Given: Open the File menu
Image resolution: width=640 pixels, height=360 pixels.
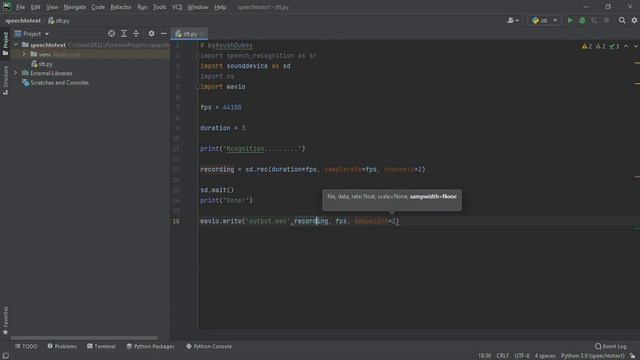Looking at the screenshot, I should pyautogui.click(x=20, y=7).
